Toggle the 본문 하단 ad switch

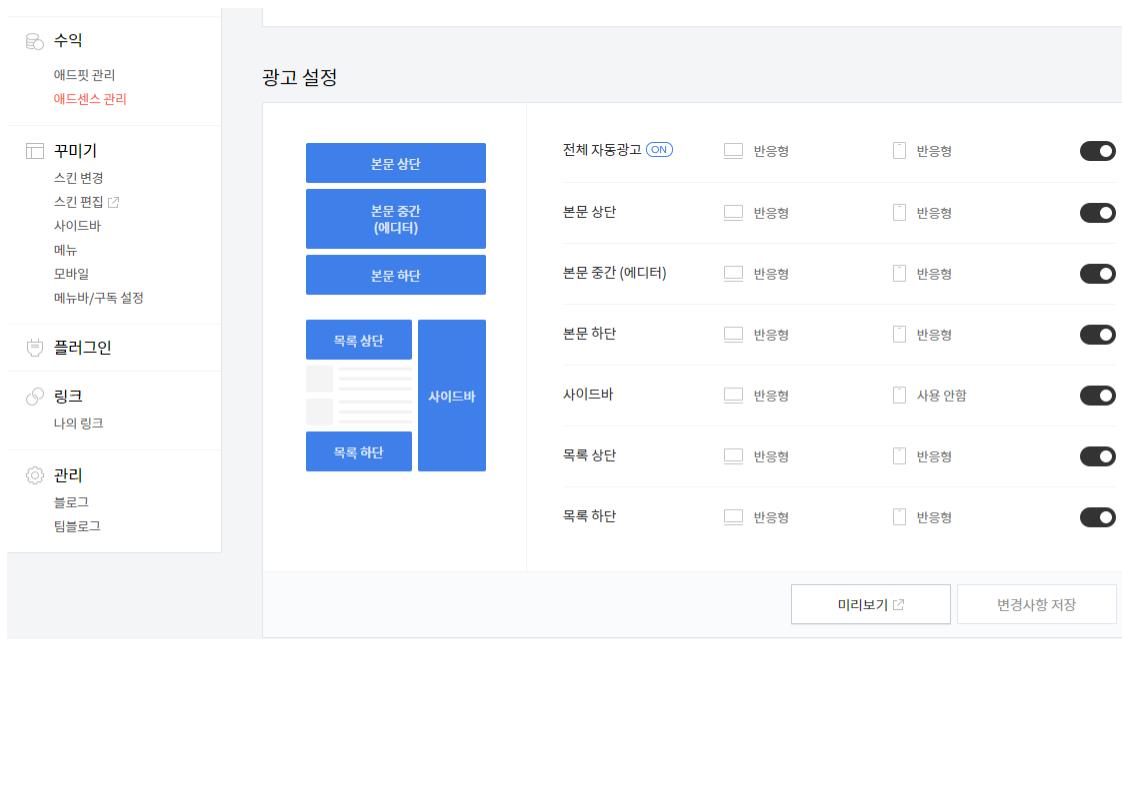tap(1098, 334)
